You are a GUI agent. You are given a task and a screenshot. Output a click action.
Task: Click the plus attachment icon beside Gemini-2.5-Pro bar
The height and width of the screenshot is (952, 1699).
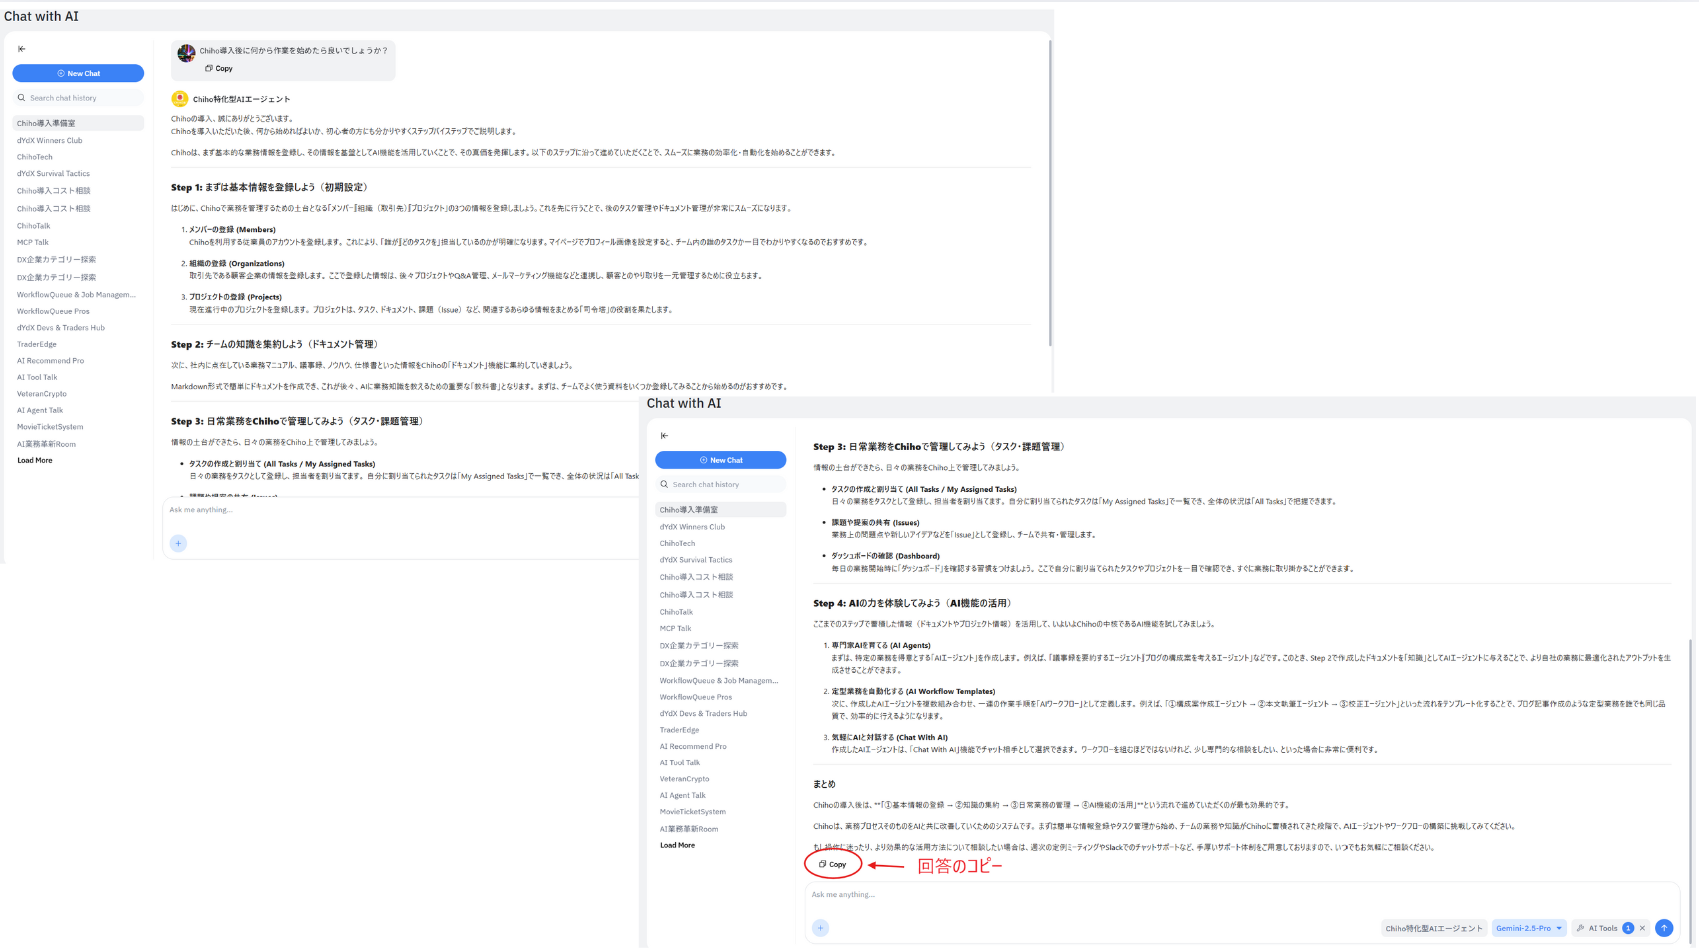pos(821,929)
